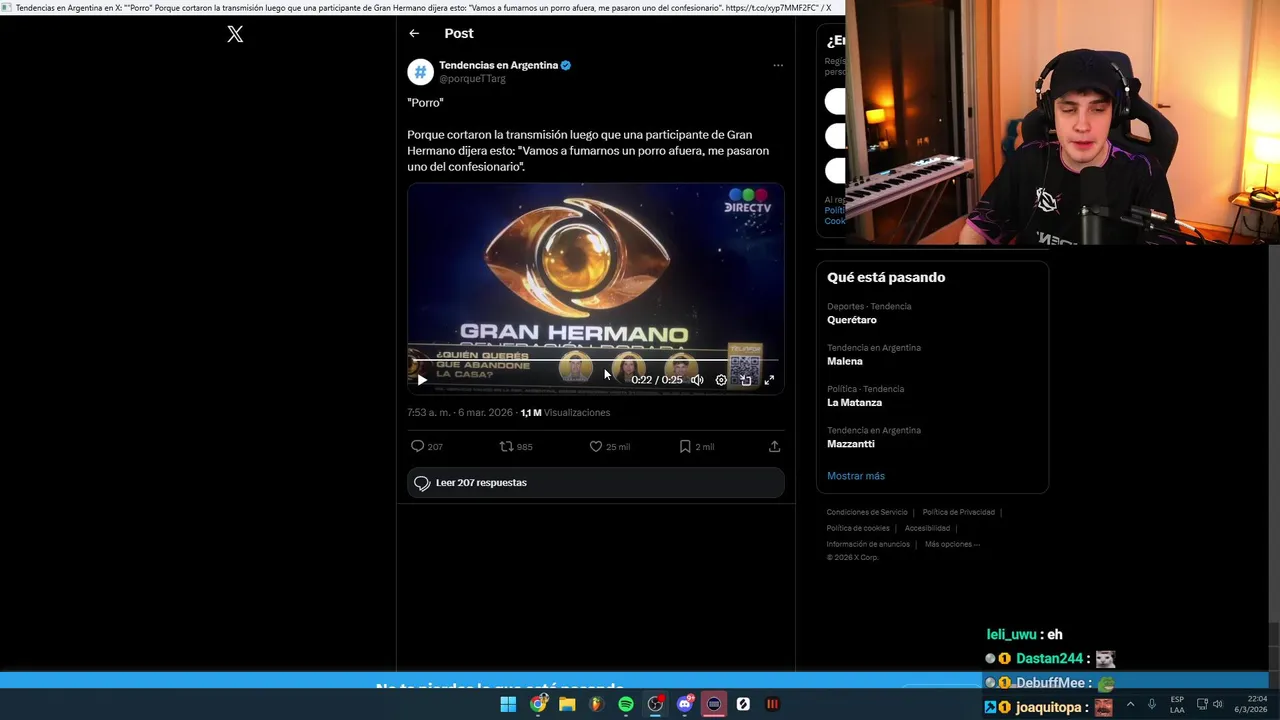
Task: Open OBS Studio from the taskbar
Action: point(655,704)
